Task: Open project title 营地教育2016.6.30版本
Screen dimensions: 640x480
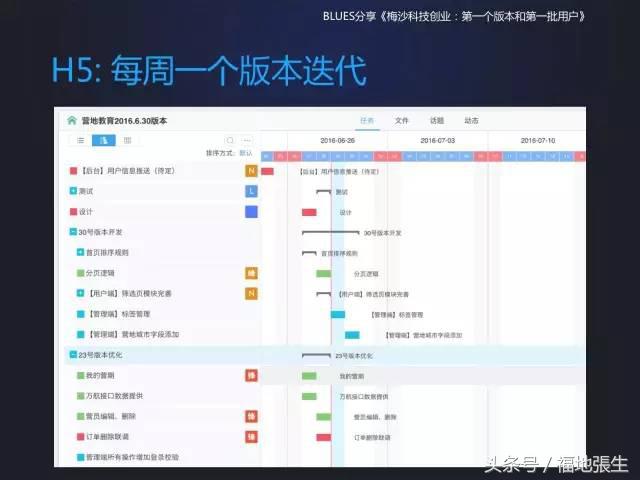Action: pyautogui.click(x=124, y=121)
